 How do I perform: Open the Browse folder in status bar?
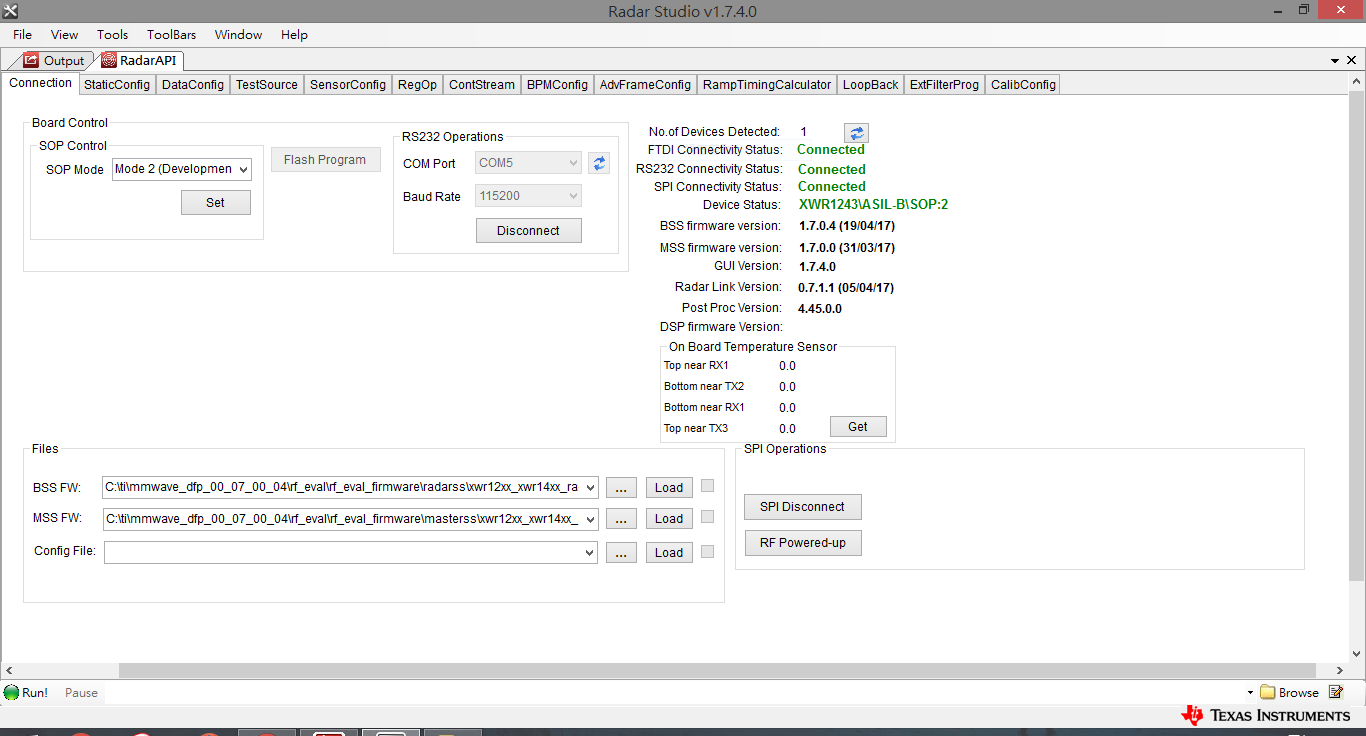pyautogui.click(x=1289, y=692)
